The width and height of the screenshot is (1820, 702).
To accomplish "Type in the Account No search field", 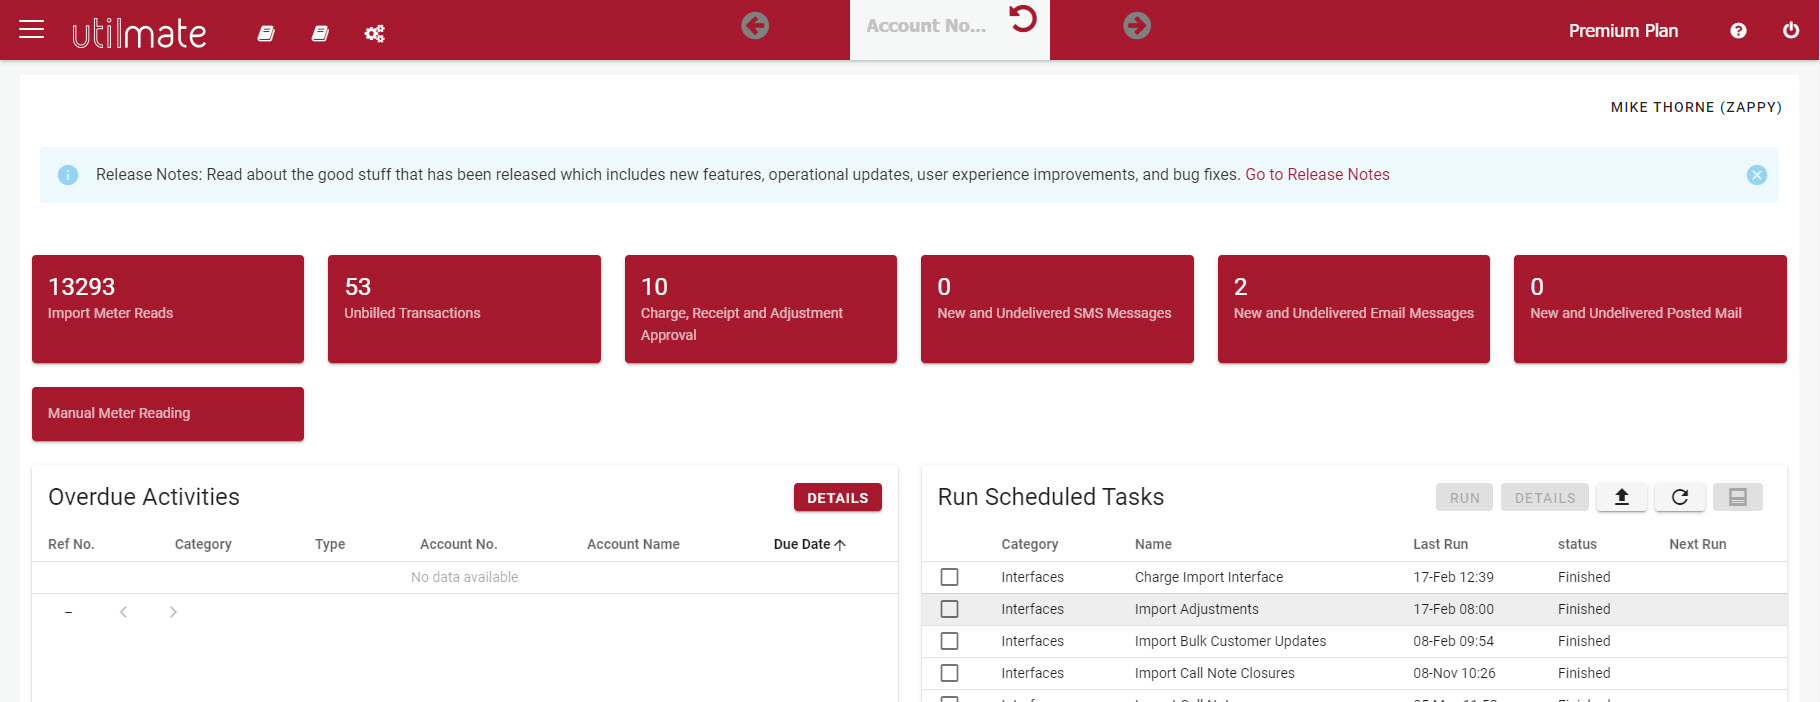I will 926,27.
